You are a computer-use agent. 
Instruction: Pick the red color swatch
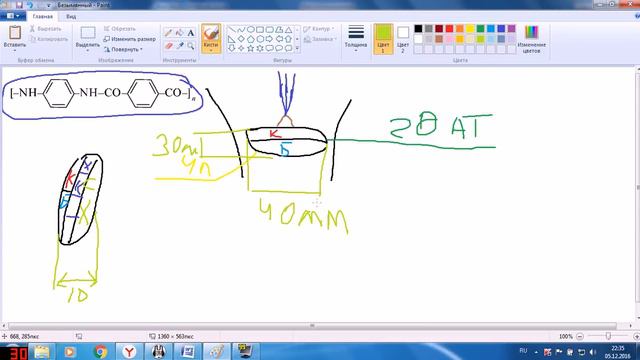pyautogui.click(x=449, y=28)
